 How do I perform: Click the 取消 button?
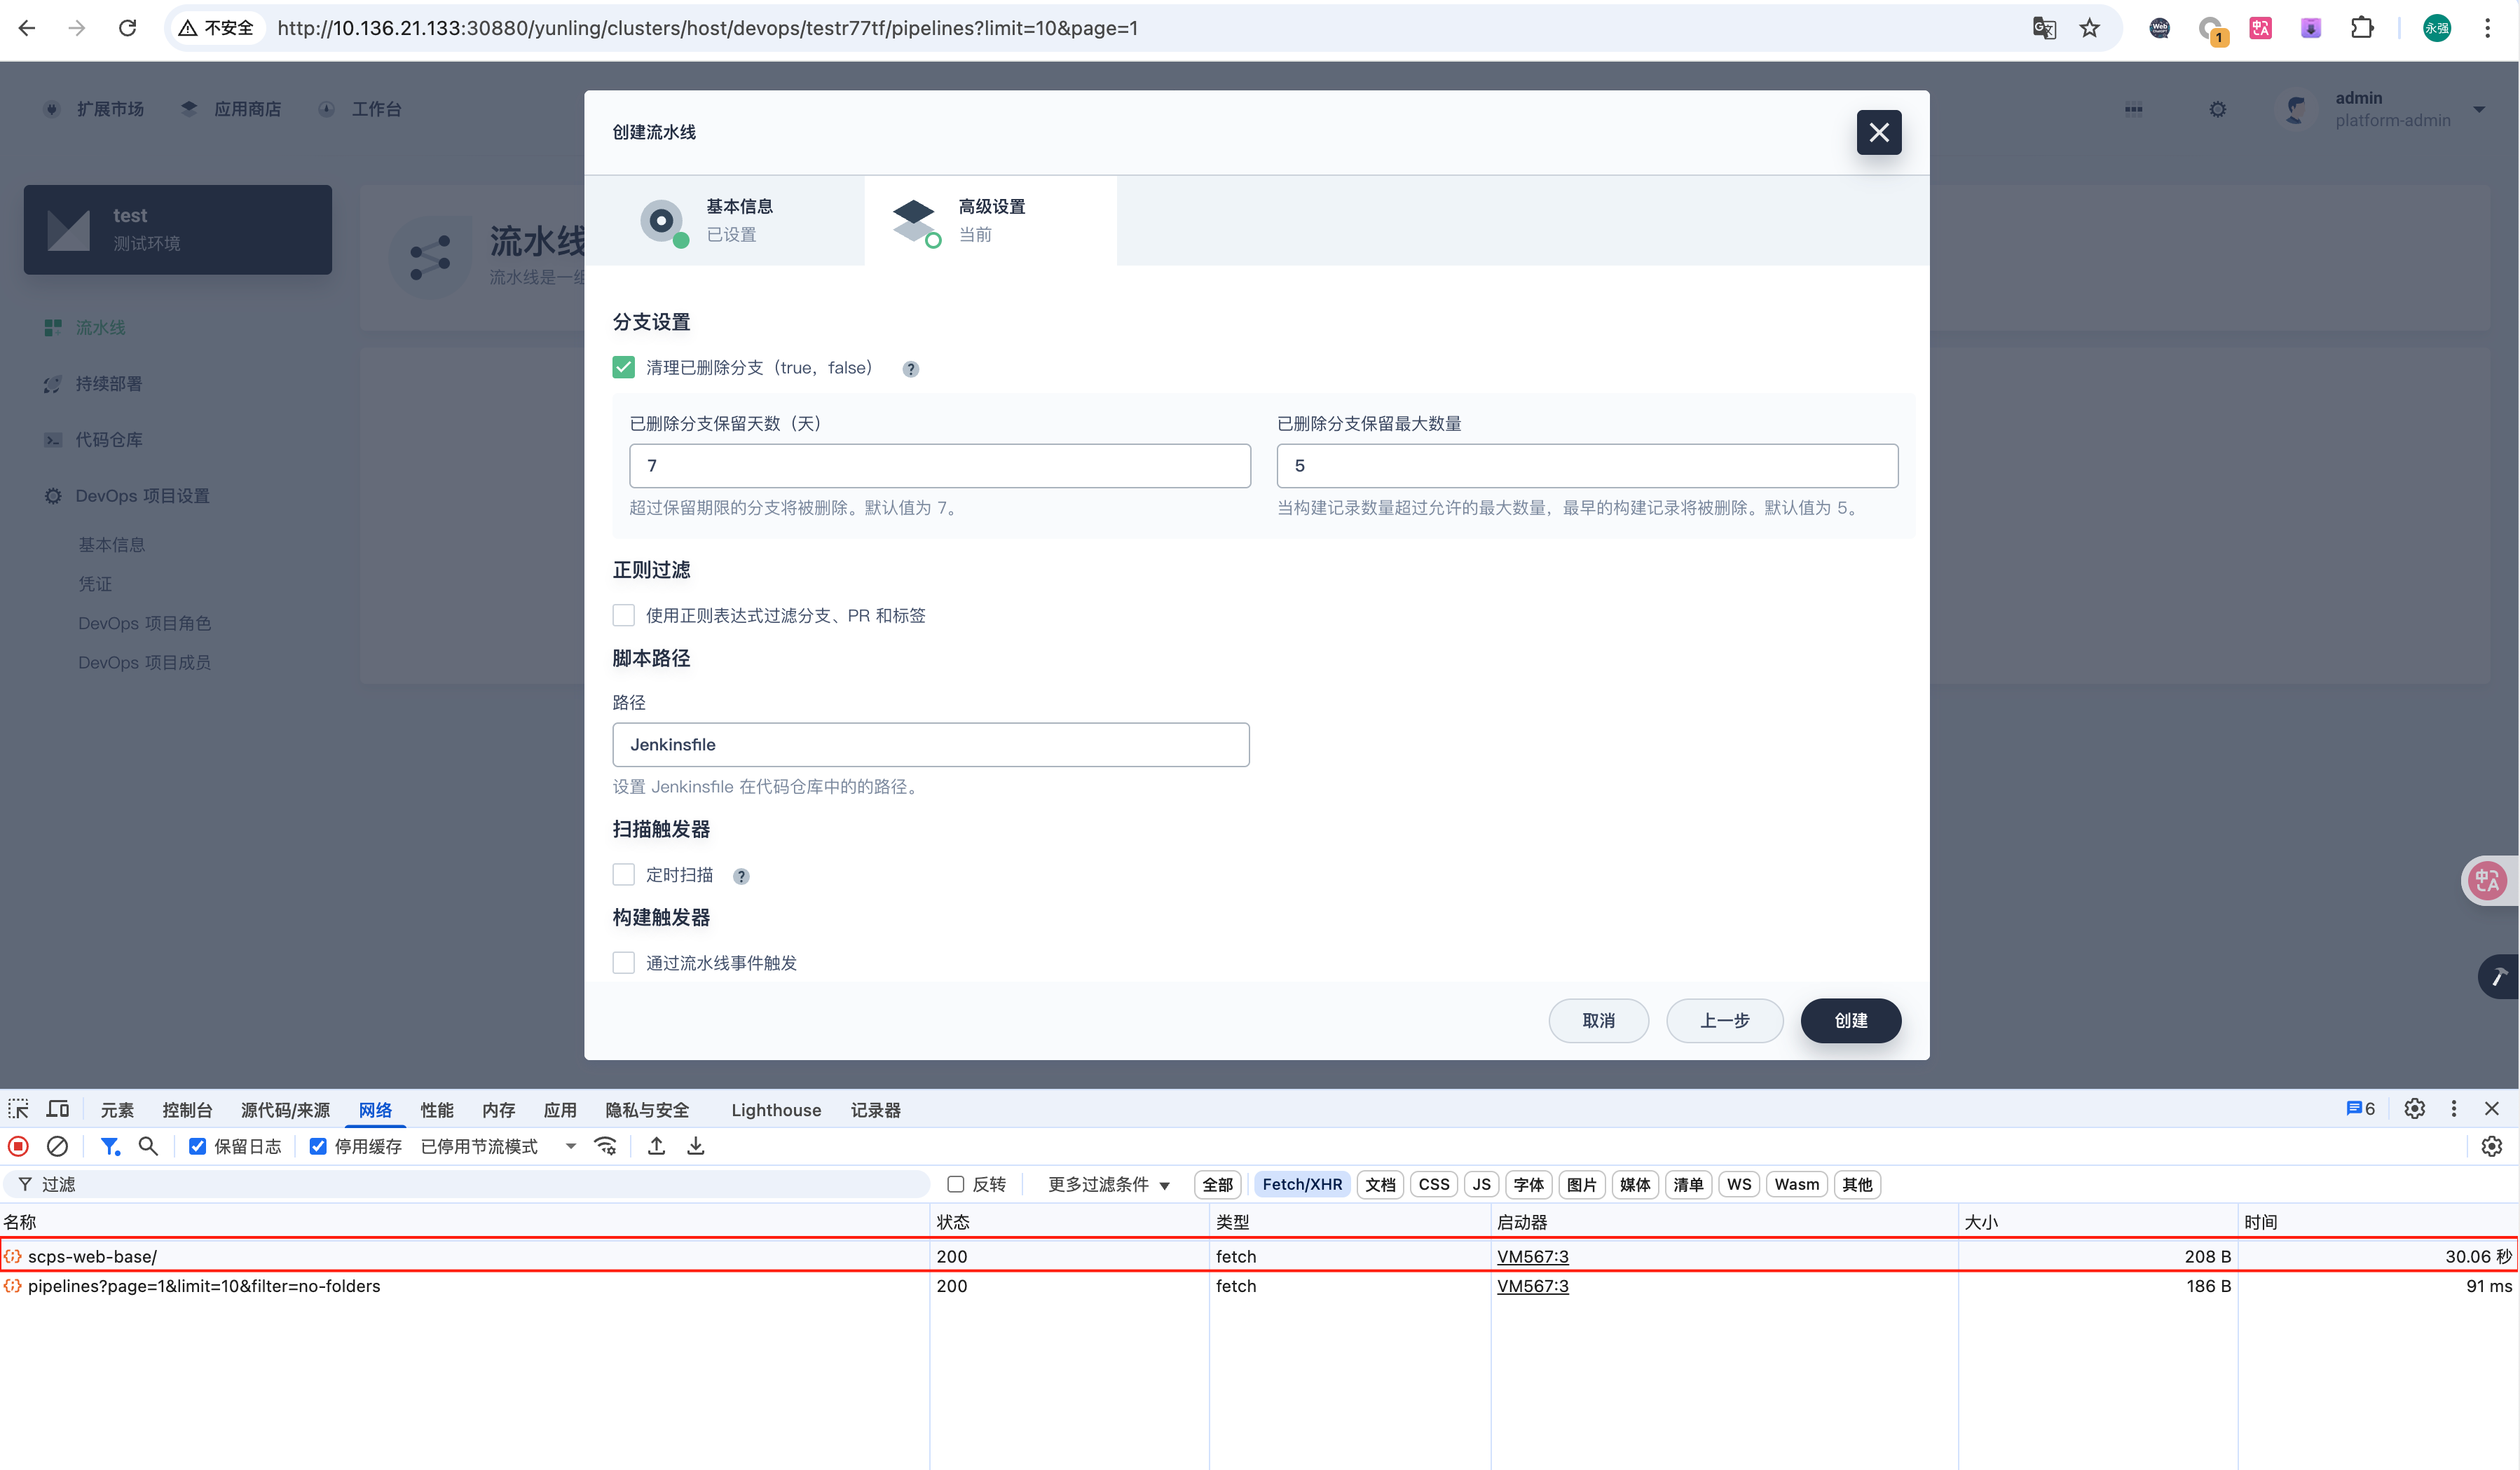1598,1020
